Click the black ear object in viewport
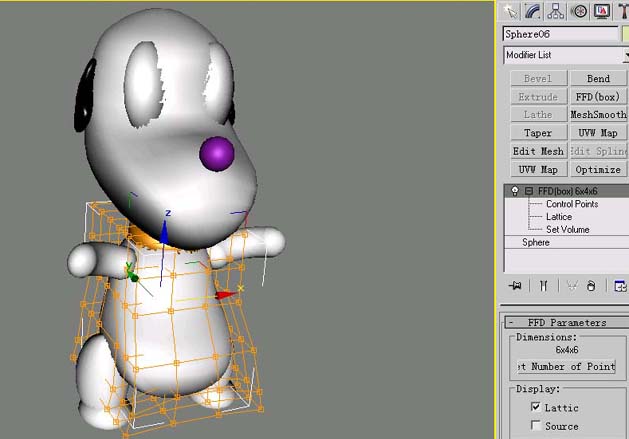This screenshot has height=439, width=629. [85, 95]
